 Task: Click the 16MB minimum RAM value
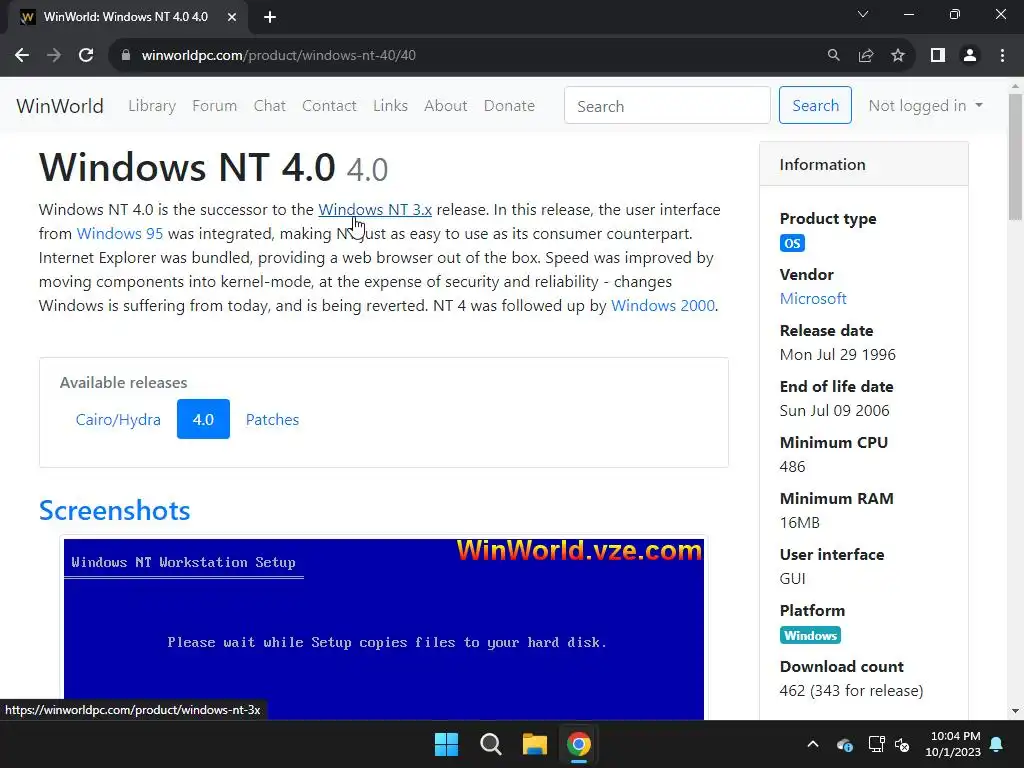click(799, 523)
